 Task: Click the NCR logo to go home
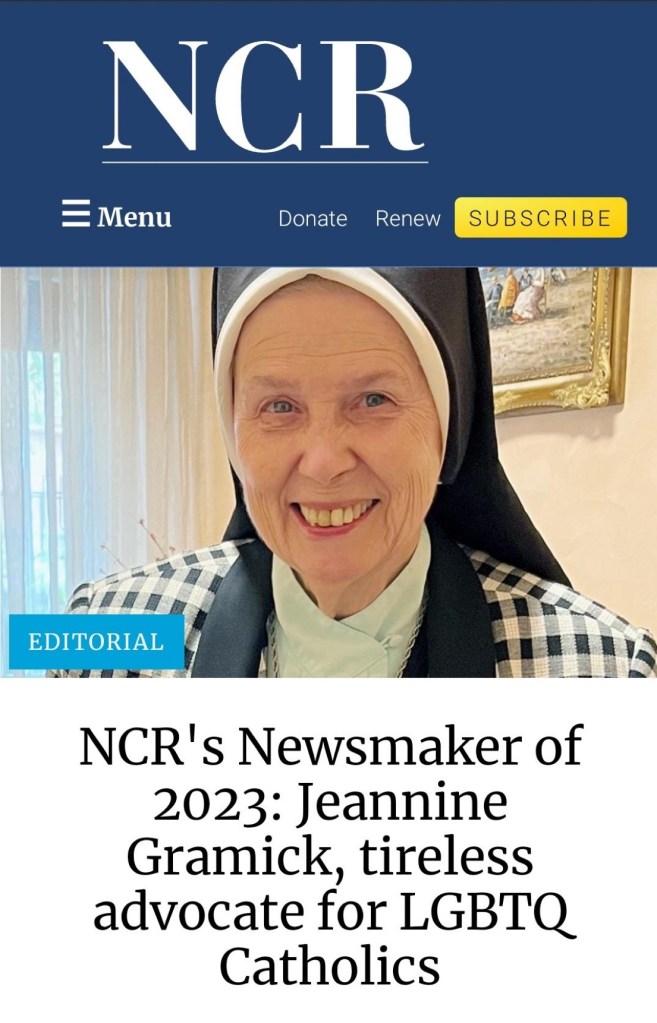click(x=265, y=98)
